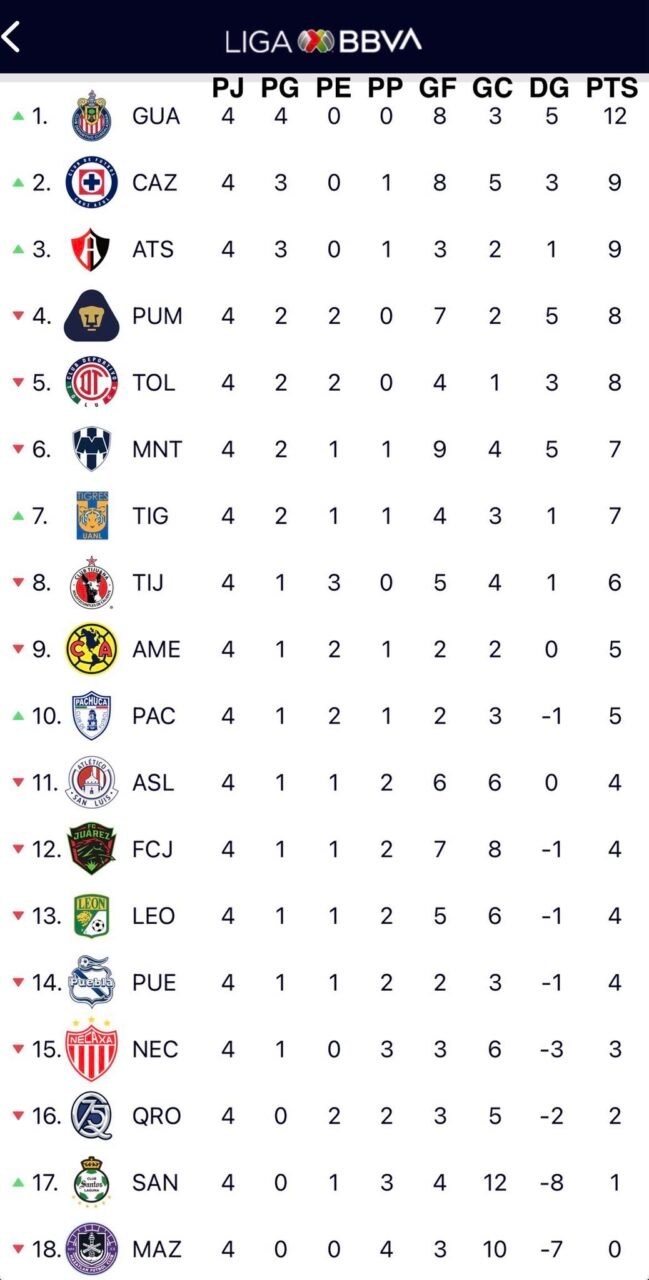Click the PJ matches played header
Screen dimensions: 649x1280
coord(228,87)
